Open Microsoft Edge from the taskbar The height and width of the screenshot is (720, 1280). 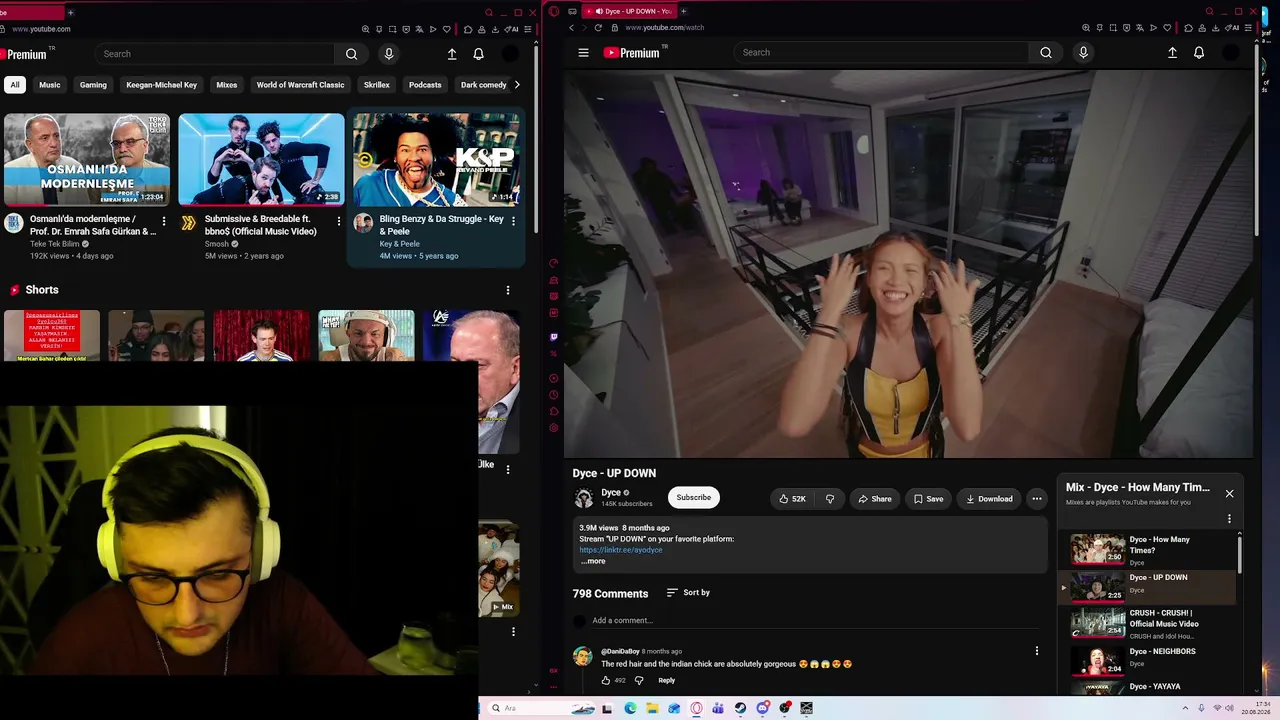[630, 708]
